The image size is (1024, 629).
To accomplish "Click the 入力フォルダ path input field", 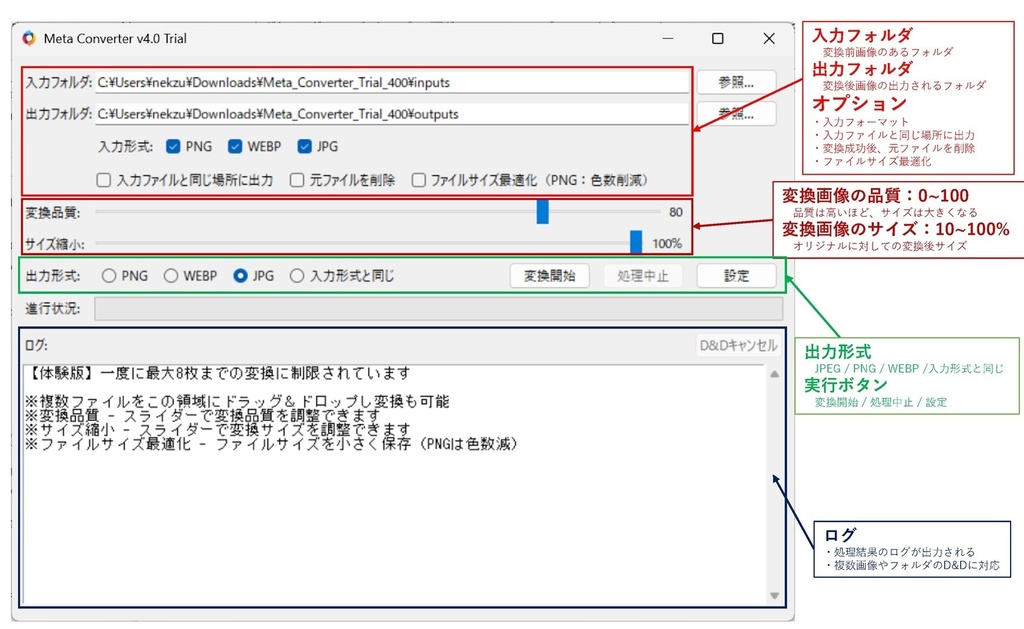I will [392, 82].
